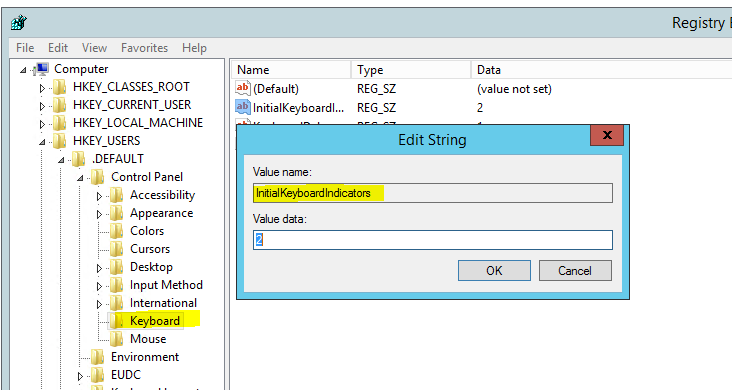Click the Keyboard folder icon

[x=116, y=321]
